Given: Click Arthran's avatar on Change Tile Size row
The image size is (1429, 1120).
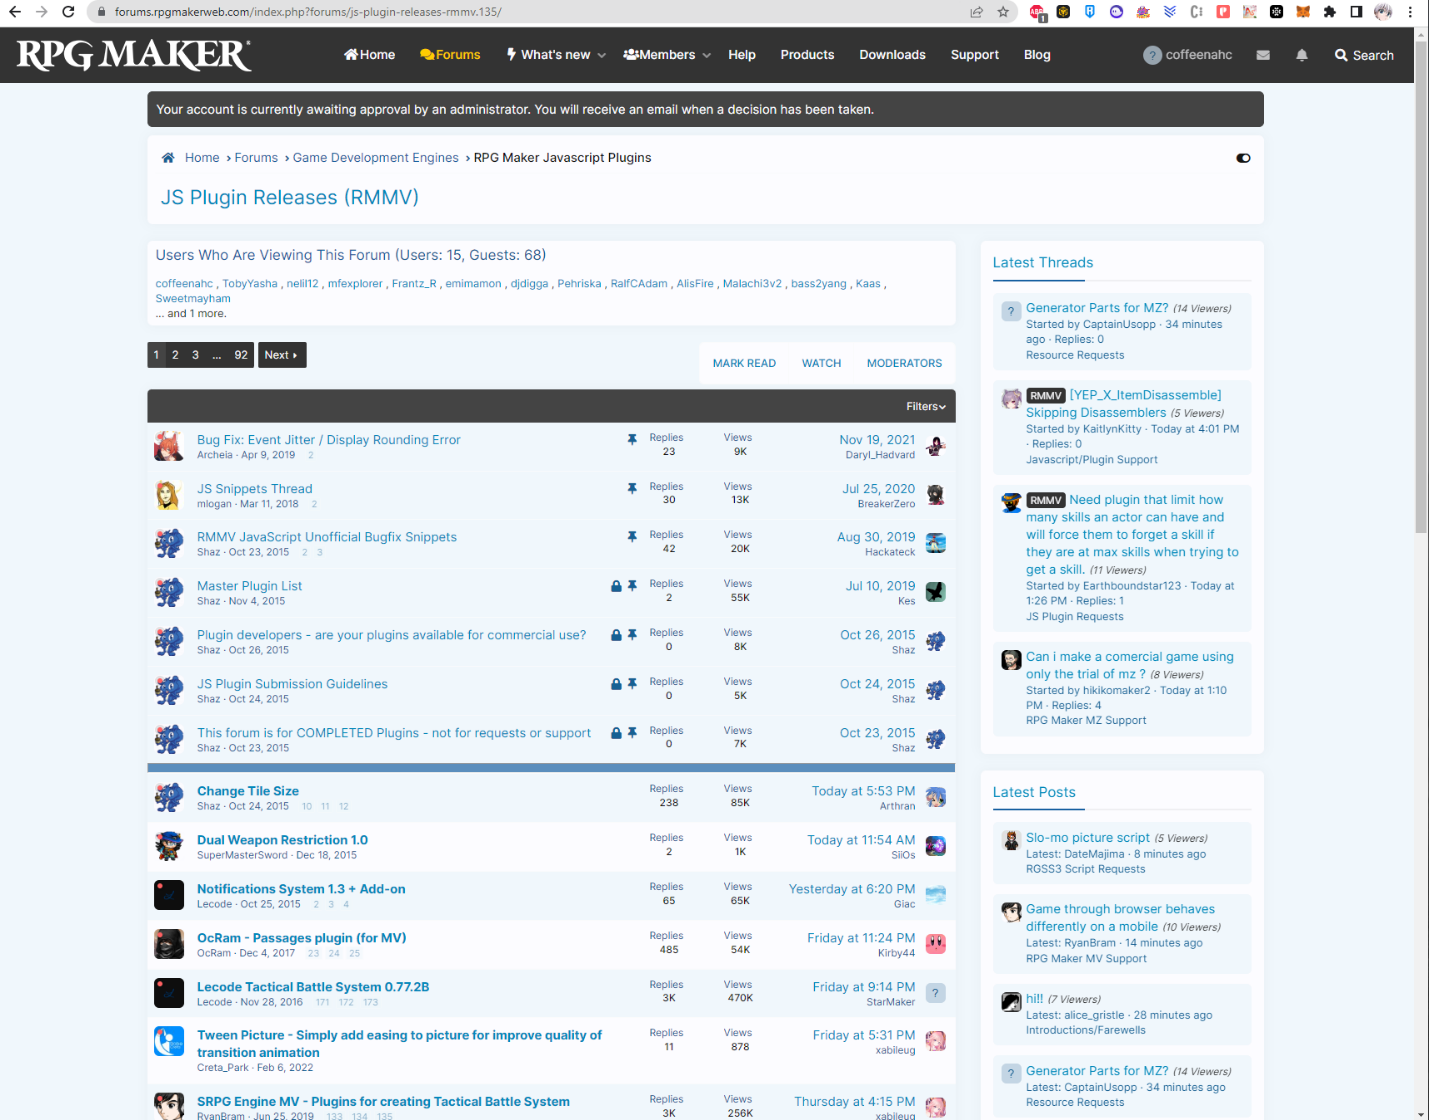Looking at the screenshot, I should (935, 797).
